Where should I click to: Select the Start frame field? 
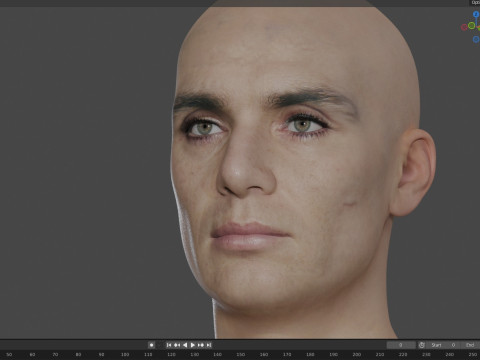pos(443,345)
